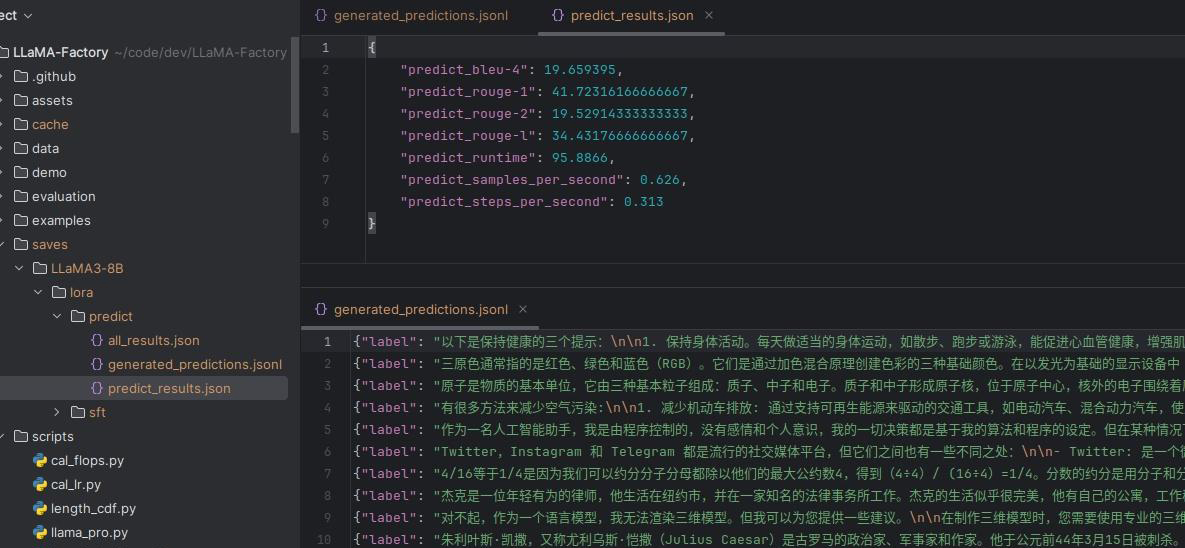Click the predict folder icon
This screenshot has height=548, width=1185.
78,317
